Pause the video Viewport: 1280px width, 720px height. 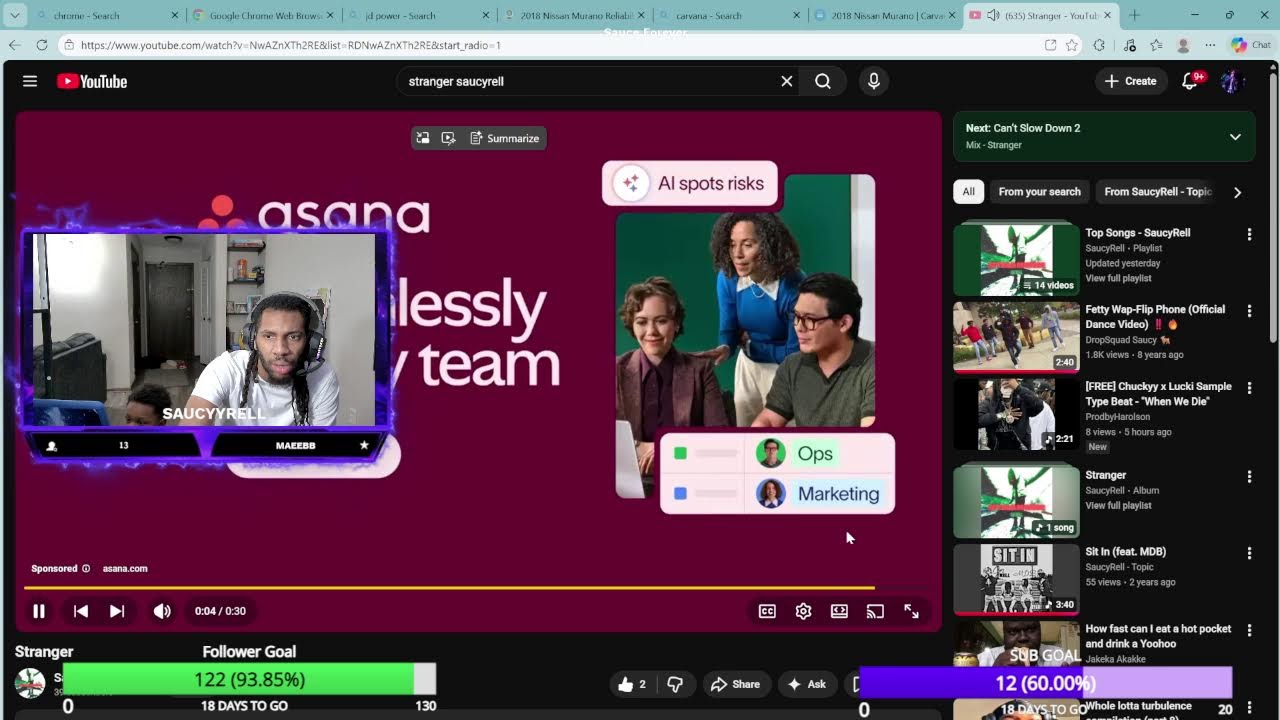tap(39, 611)
